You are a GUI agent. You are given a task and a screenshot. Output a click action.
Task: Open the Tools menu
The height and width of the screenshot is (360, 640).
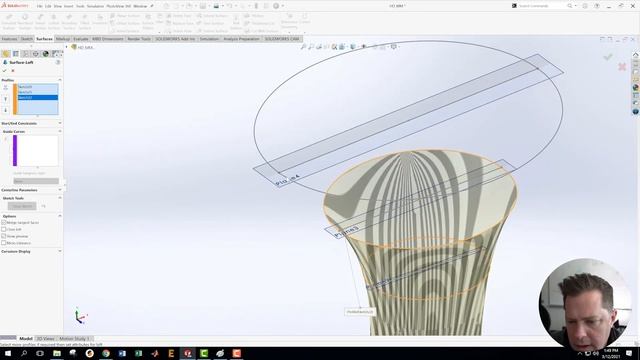tap(80, 6)
